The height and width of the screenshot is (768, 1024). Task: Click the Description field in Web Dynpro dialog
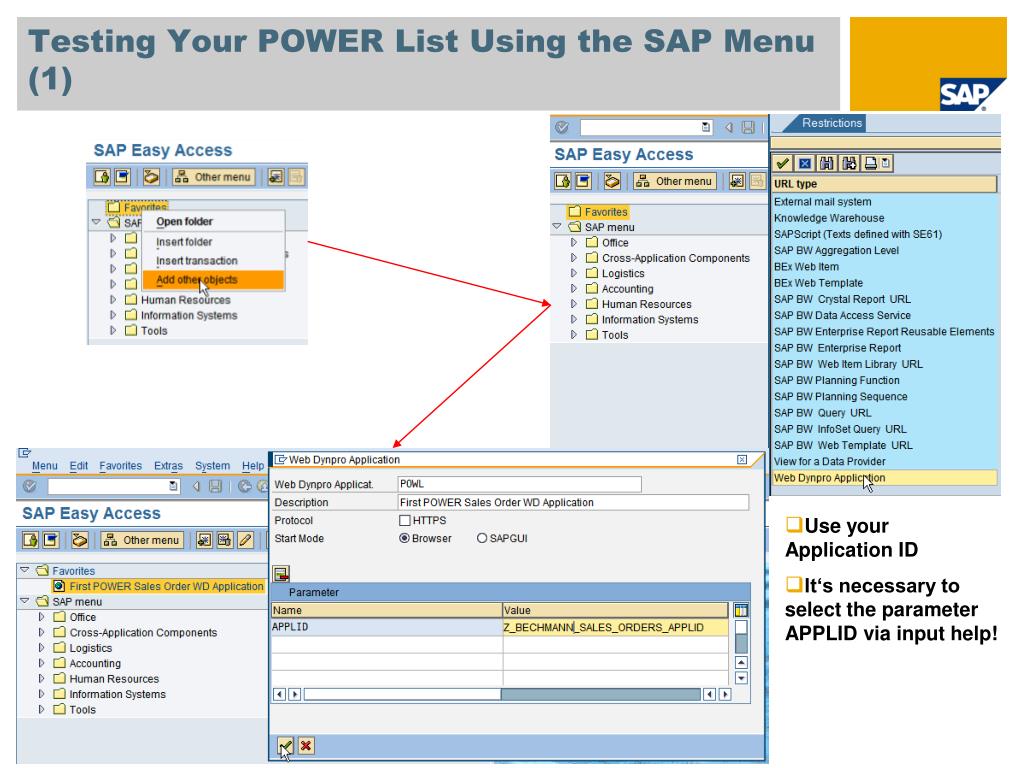tap(573, 502)
